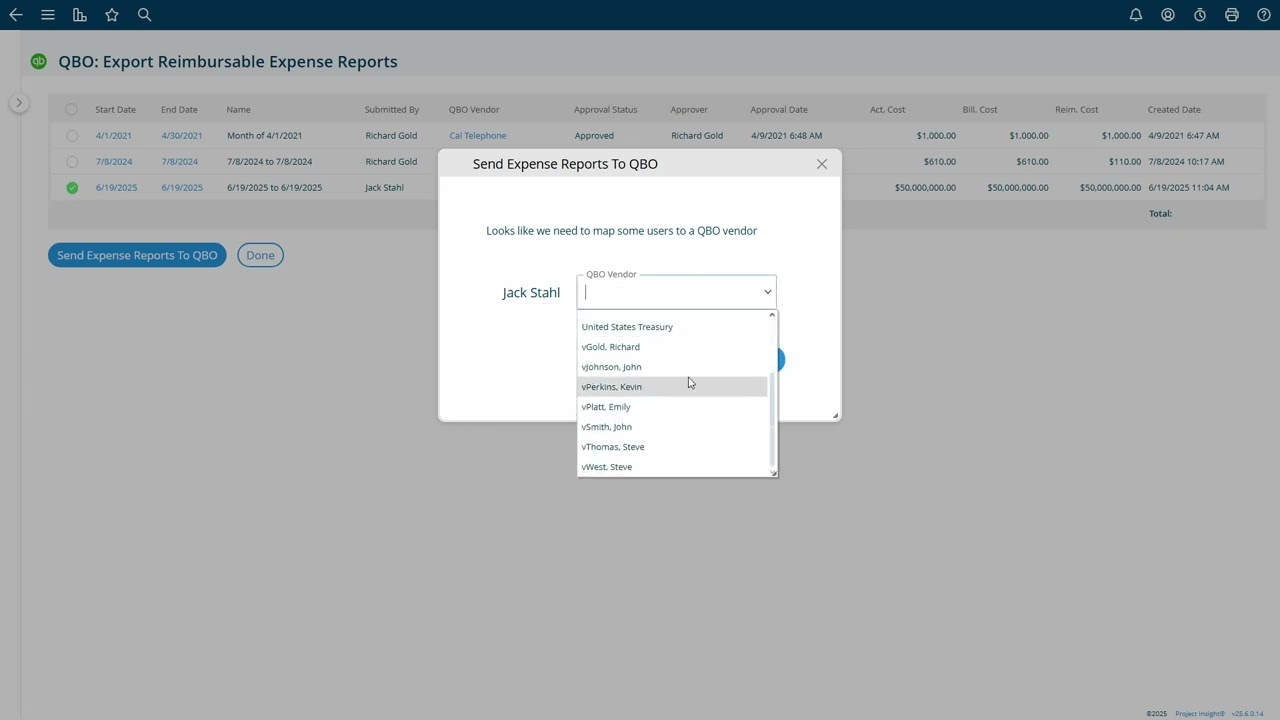The width and height of the screenshot is (1280, 720).
Task: Close the Send Expense Reports dialog
Action: [822, 164]
